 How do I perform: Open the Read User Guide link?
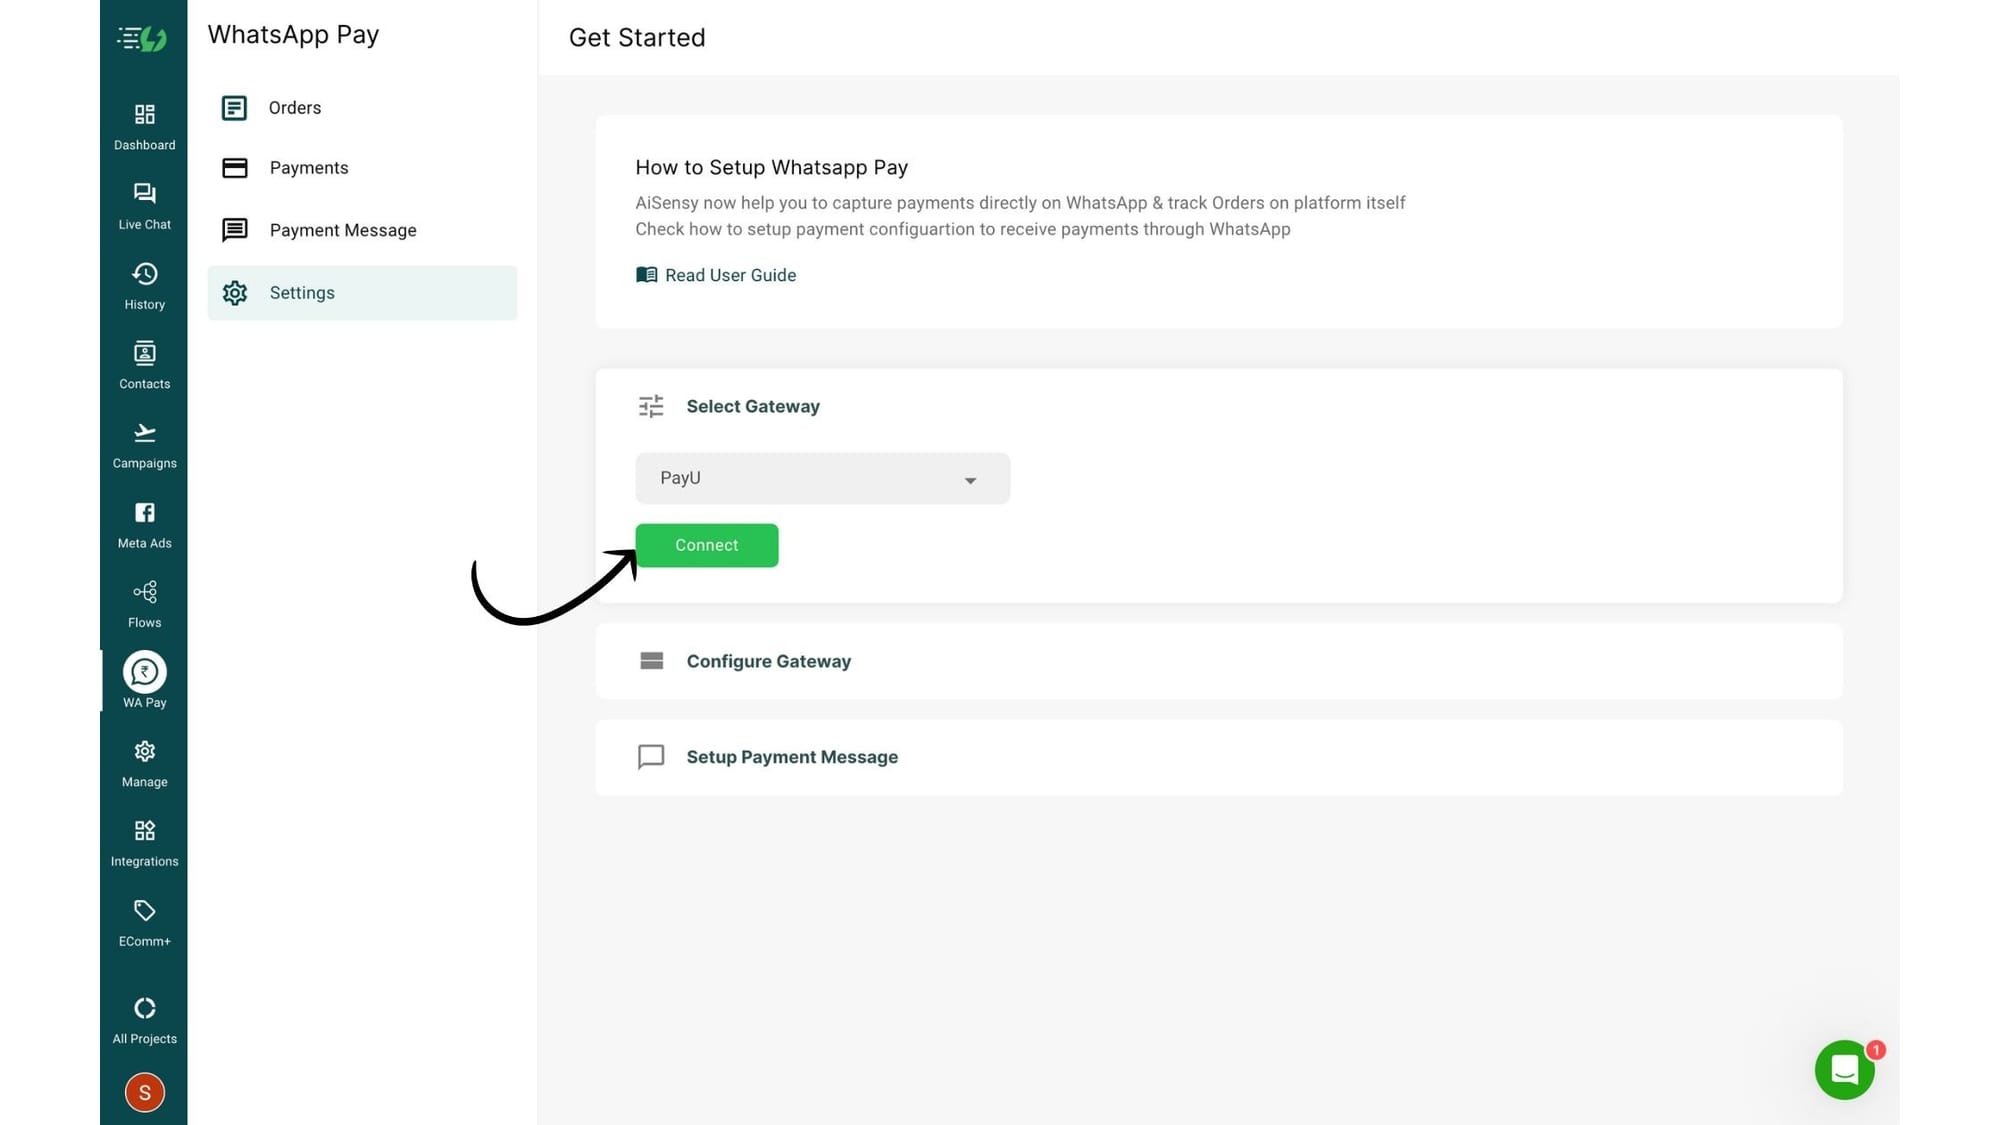(x=729, y=275)
